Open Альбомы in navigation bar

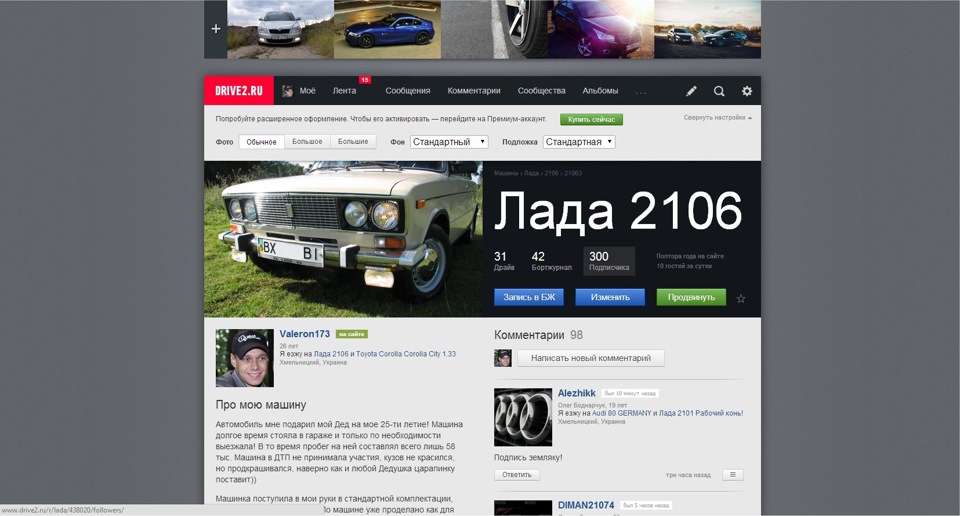[x=600, y=91]
